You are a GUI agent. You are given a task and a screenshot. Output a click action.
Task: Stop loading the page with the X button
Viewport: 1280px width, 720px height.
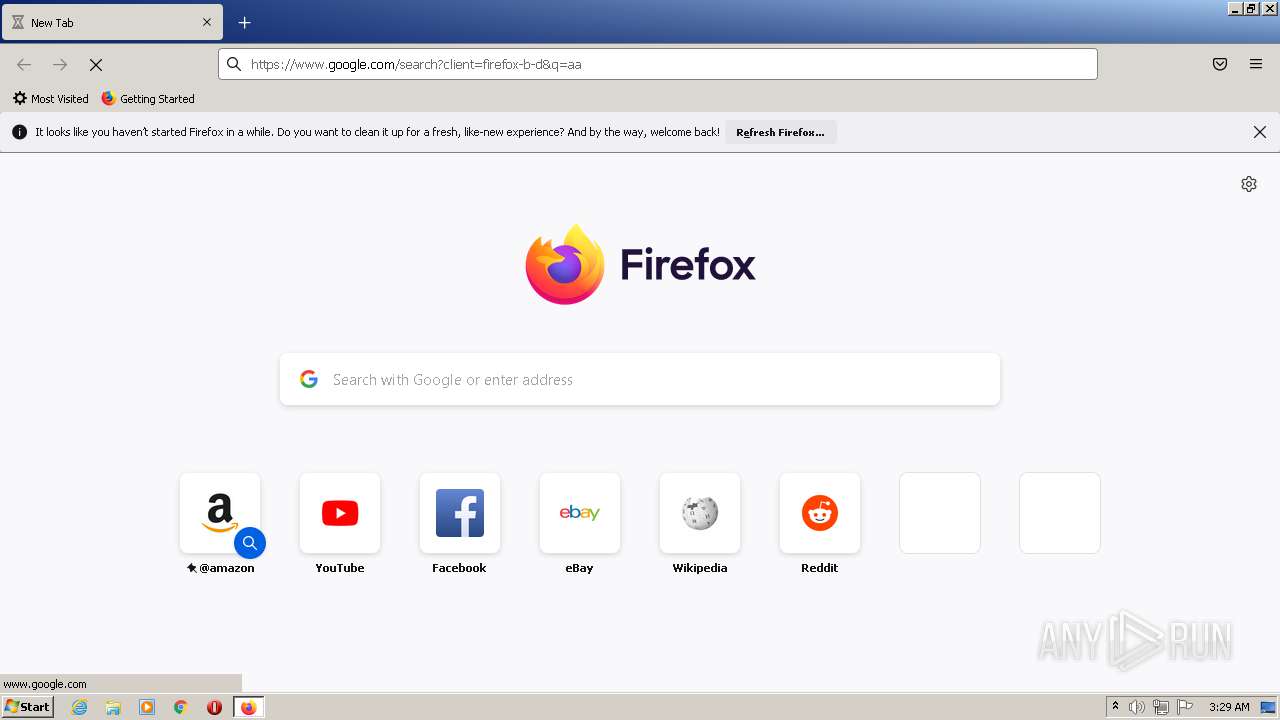[96, 64]
